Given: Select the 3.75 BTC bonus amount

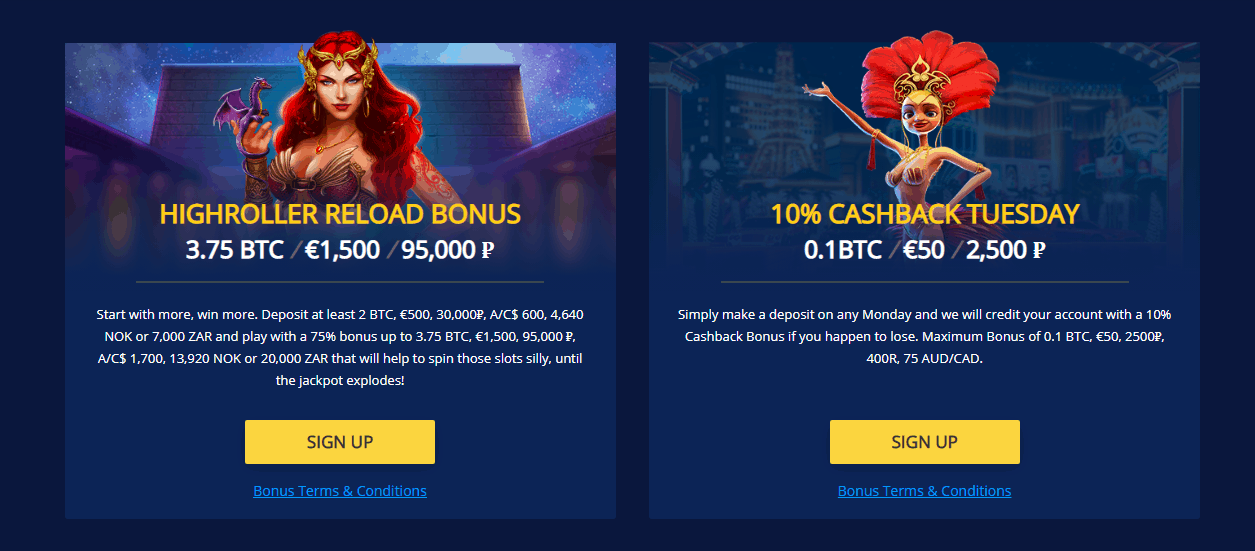Looking at the screenshot, I should [236, 250].
